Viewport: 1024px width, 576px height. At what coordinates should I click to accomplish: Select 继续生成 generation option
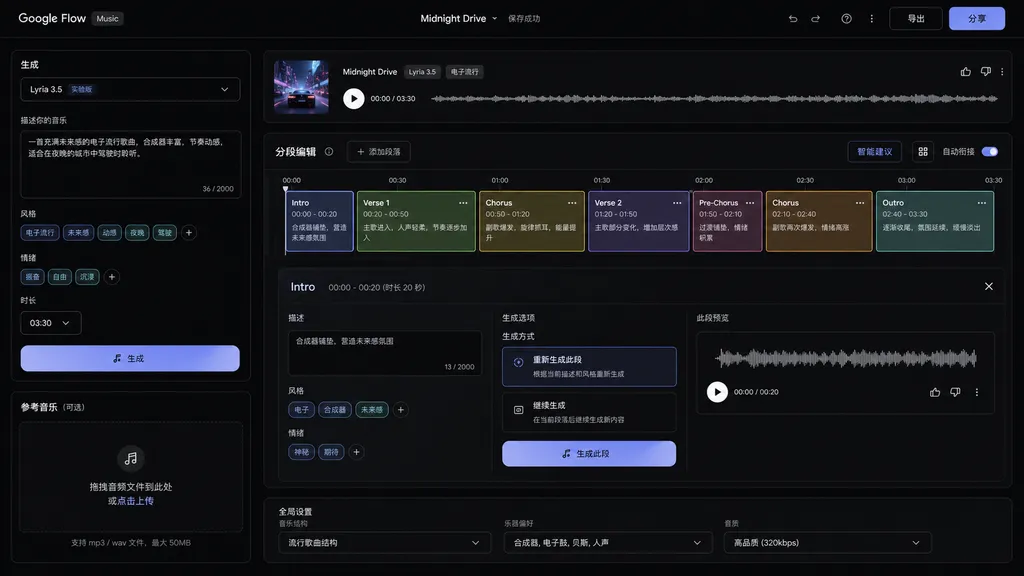pos(589,412)
